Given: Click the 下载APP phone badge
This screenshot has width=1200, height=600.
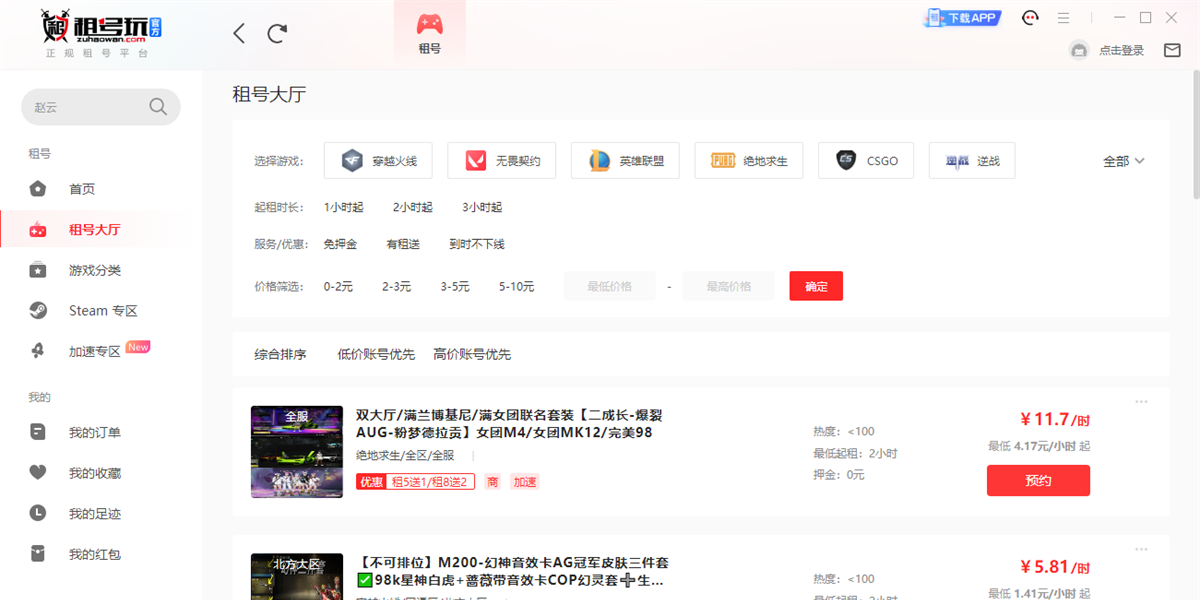Looking at the screenshot, I should click(963, 18).
